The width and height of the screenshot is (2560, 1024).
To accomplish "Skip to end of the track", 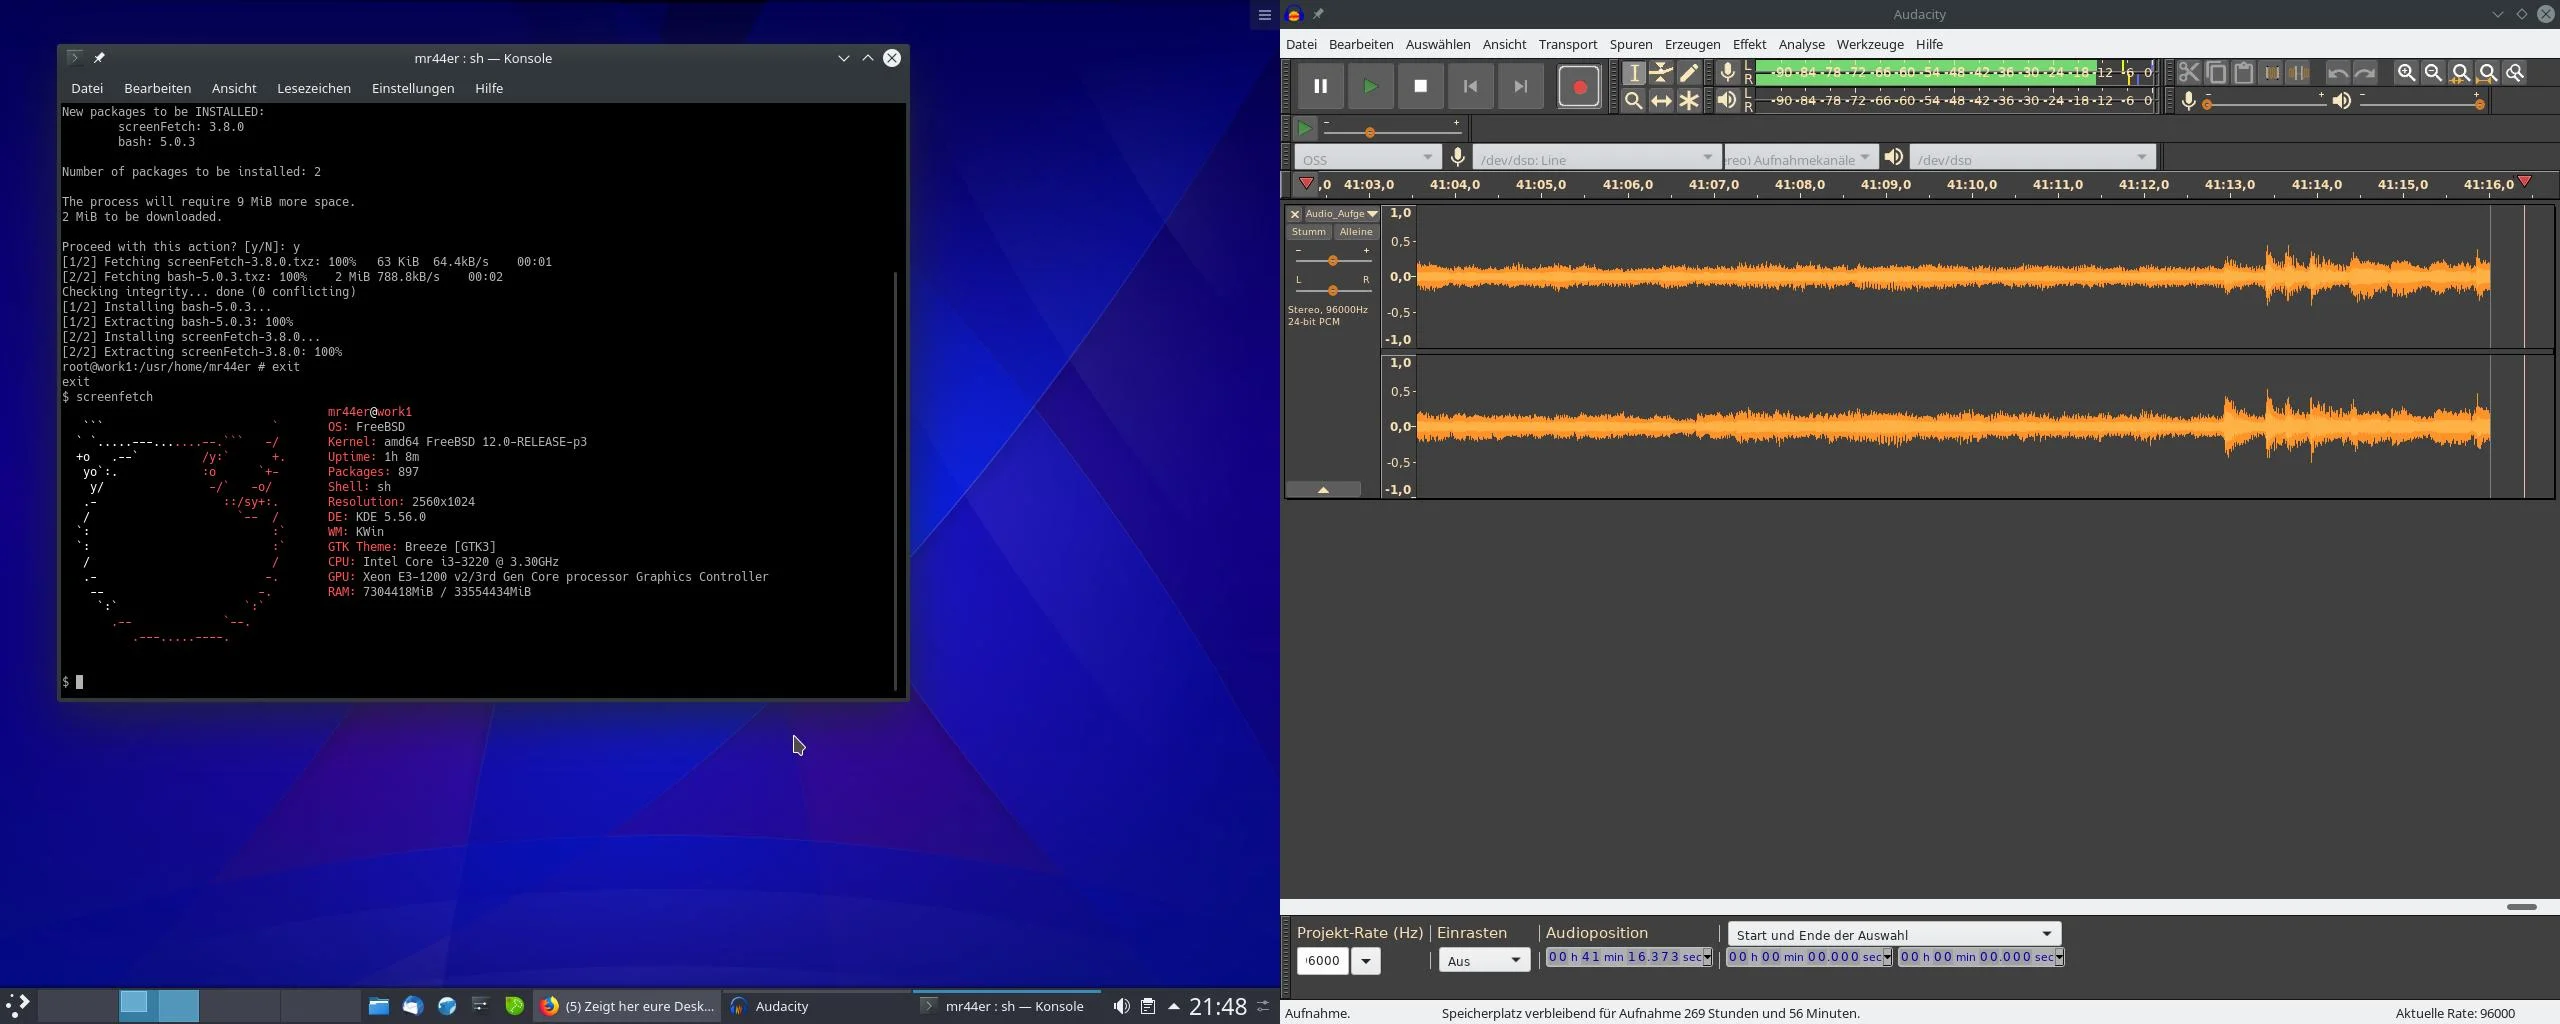I will (x=1520, y=86).
